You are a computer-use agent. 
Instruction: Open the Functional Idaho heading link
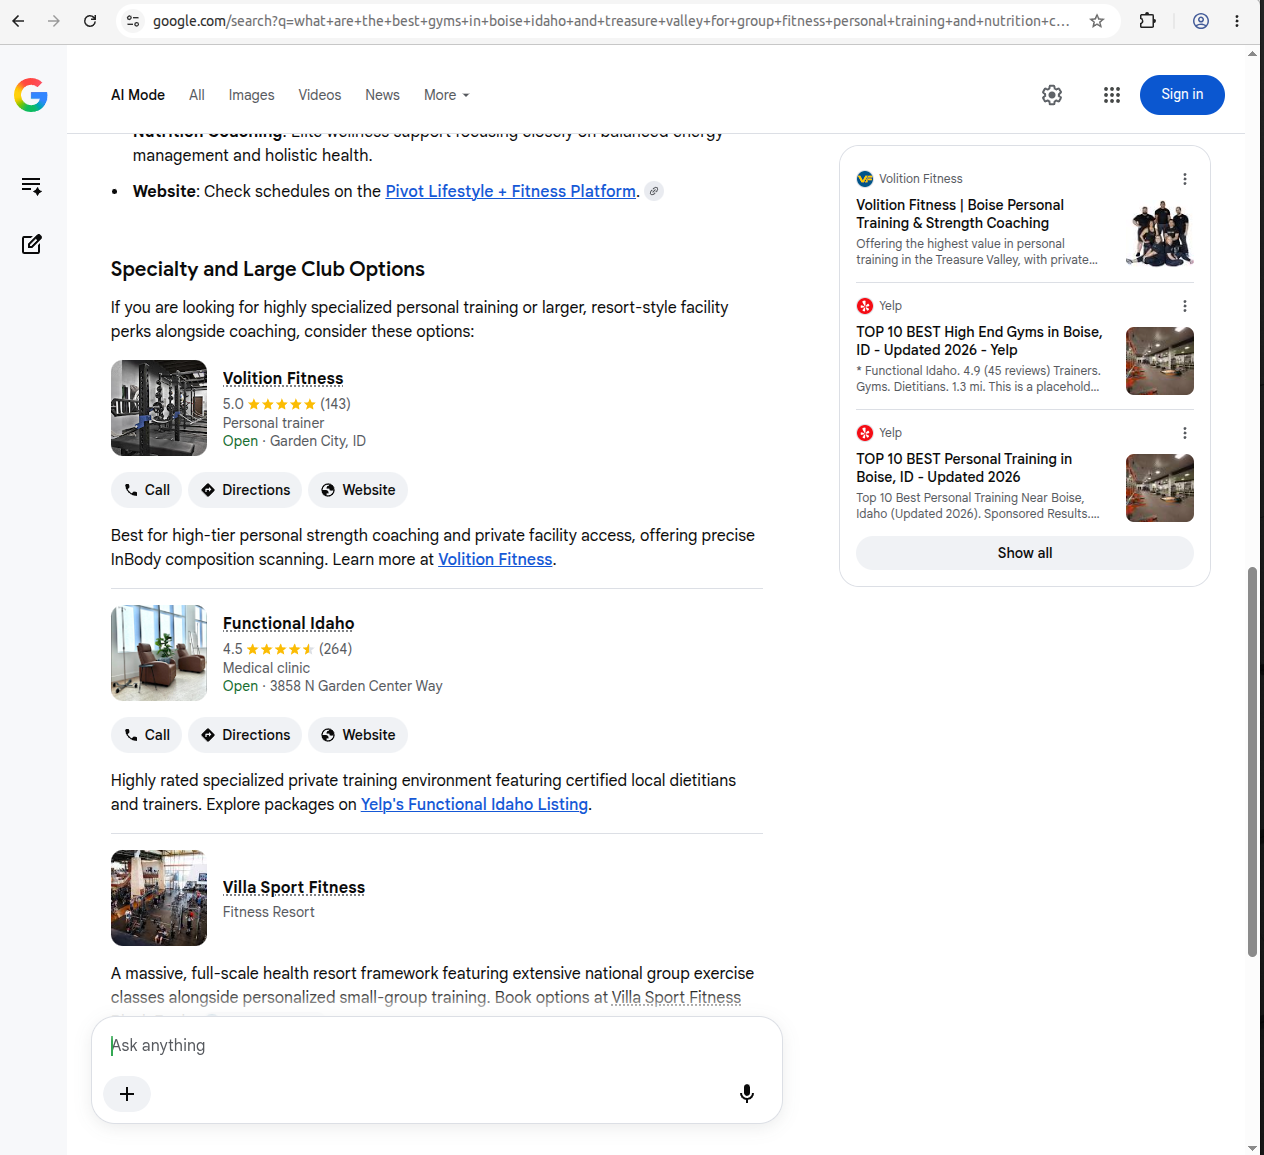(x=288, y=623)
